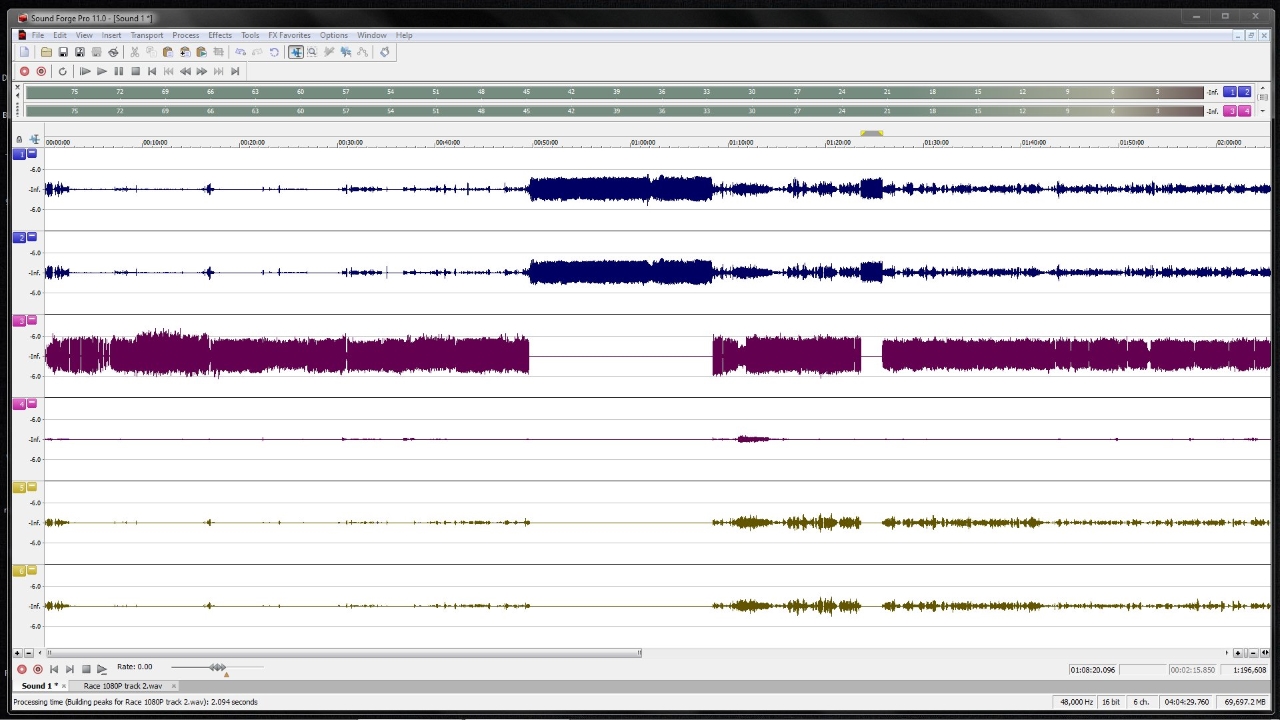Go to start in the top transport toolbar
This screenshot has width=1280, height=720.
click(x=152, y=71)
